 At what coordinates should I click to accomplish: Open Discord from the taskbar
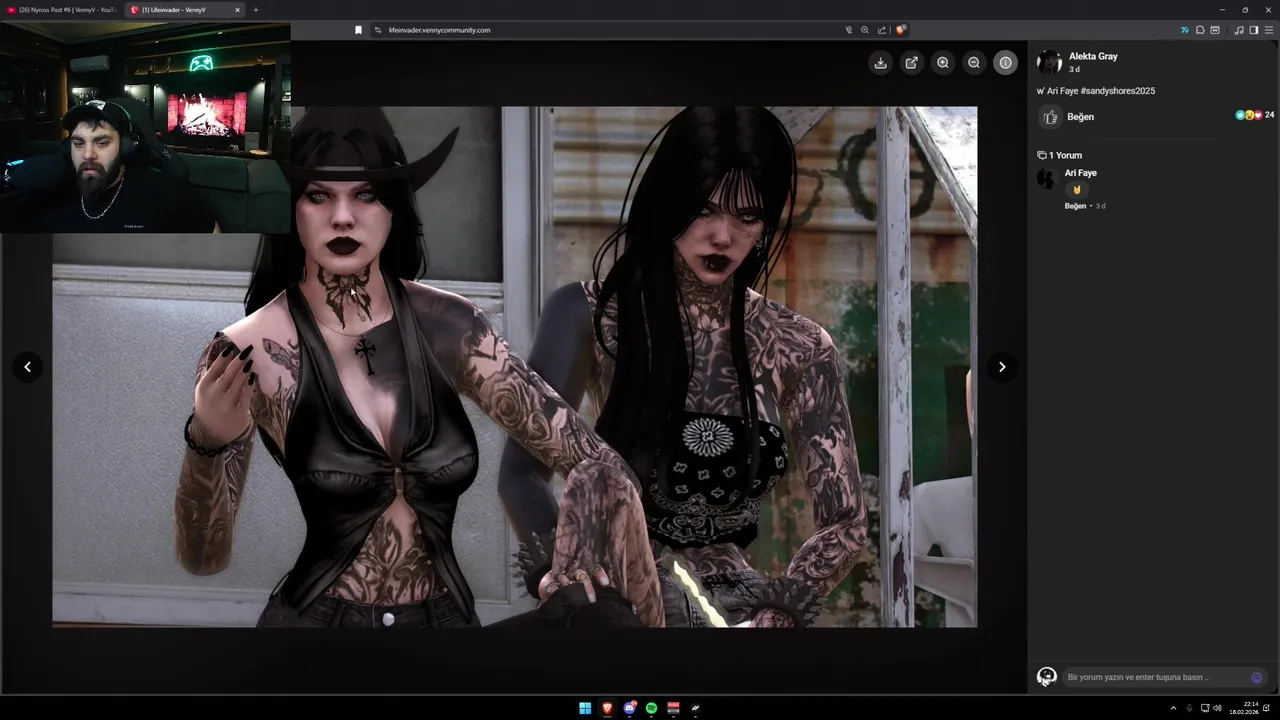[629, 708]
